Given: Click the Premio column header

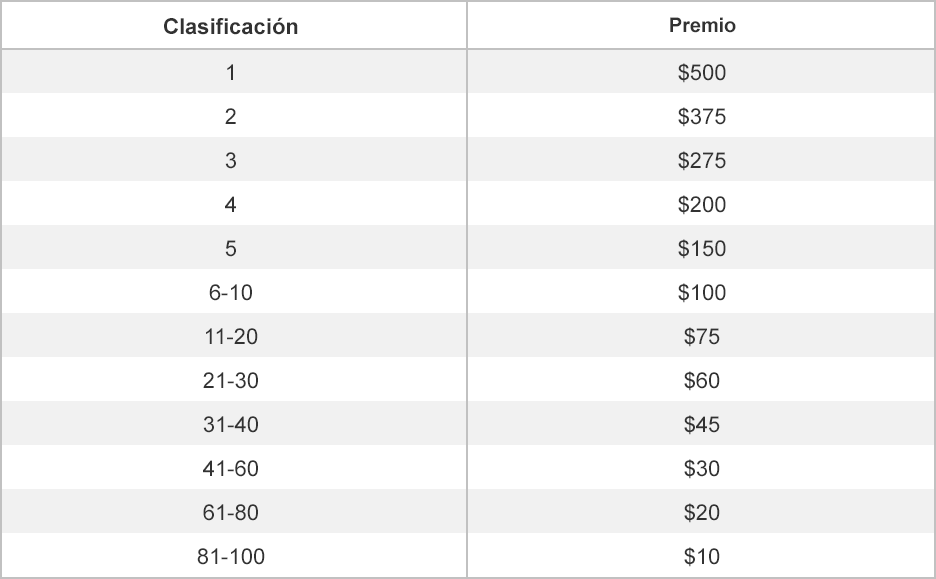Looking at the screenshot, I should click(x=702, y=25).
